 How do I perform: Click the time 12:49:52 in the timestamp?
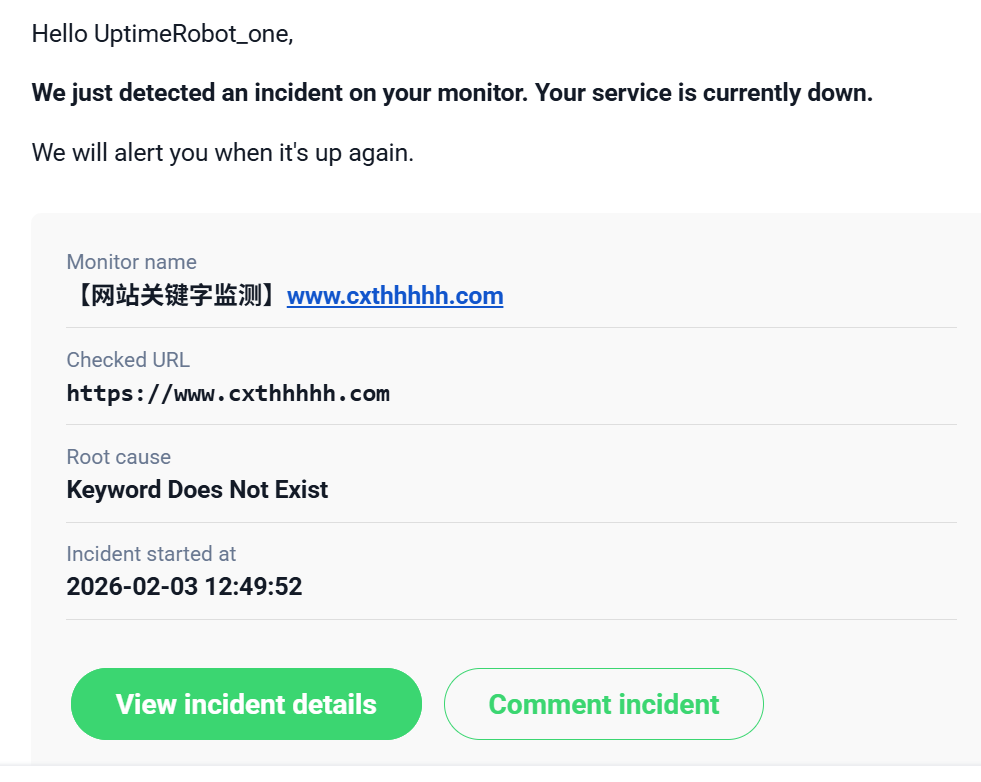tap(253, 587)
